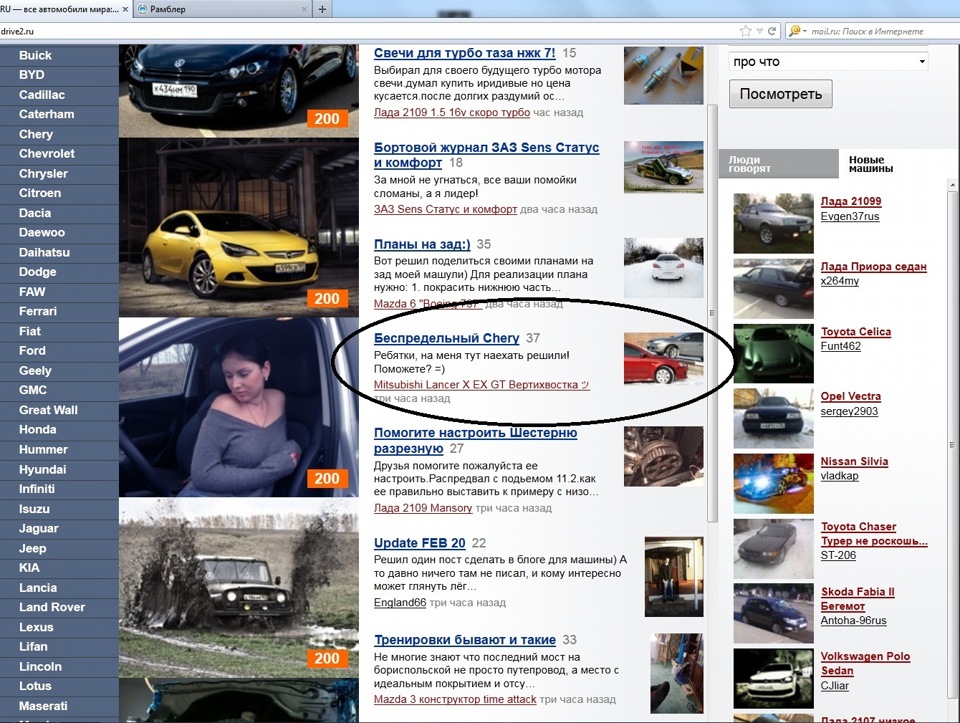Screen dimensions: 960x723
Task: Click the red Lancer post thumbnail
Action: pyautogui.click(x=664, y=358)
